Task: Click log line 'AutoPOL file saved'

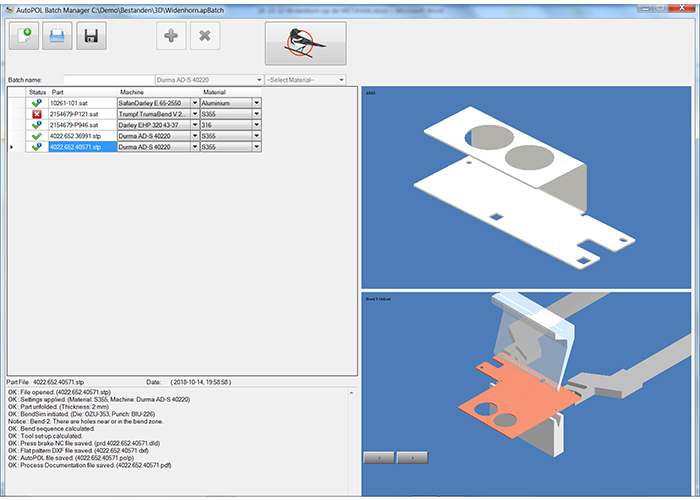Action: click(71, 458)
